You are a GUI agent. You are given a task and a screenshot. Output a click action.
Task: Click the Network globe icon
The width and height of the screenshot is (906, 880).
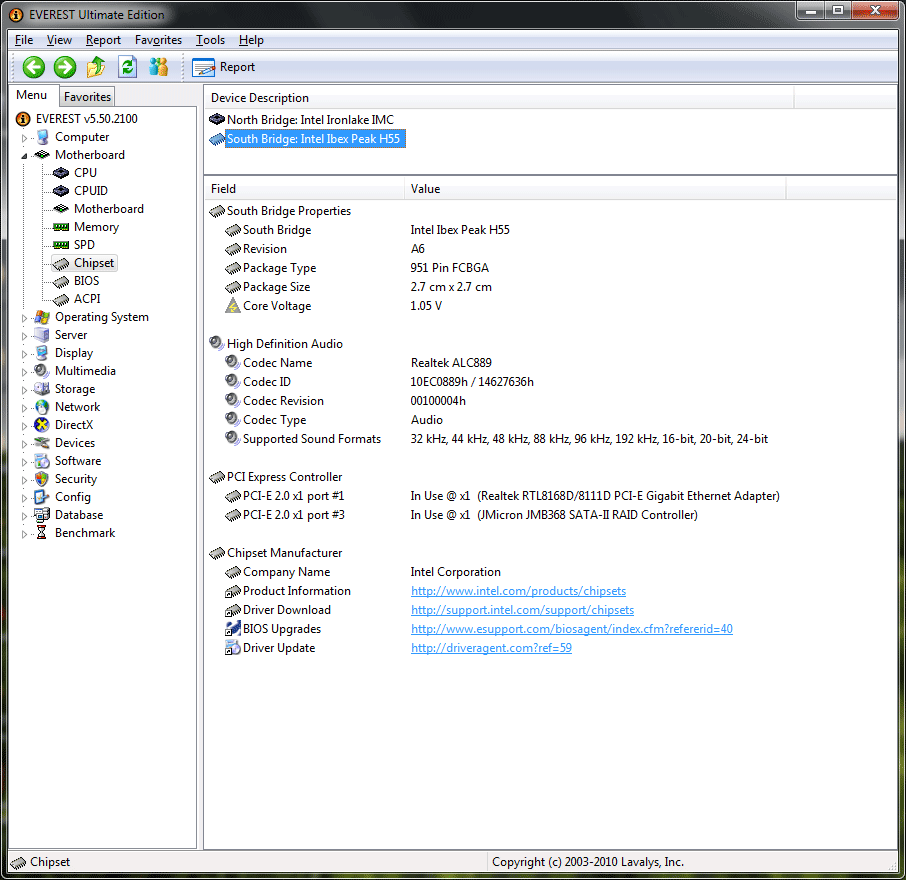click(x=42, y=407)
